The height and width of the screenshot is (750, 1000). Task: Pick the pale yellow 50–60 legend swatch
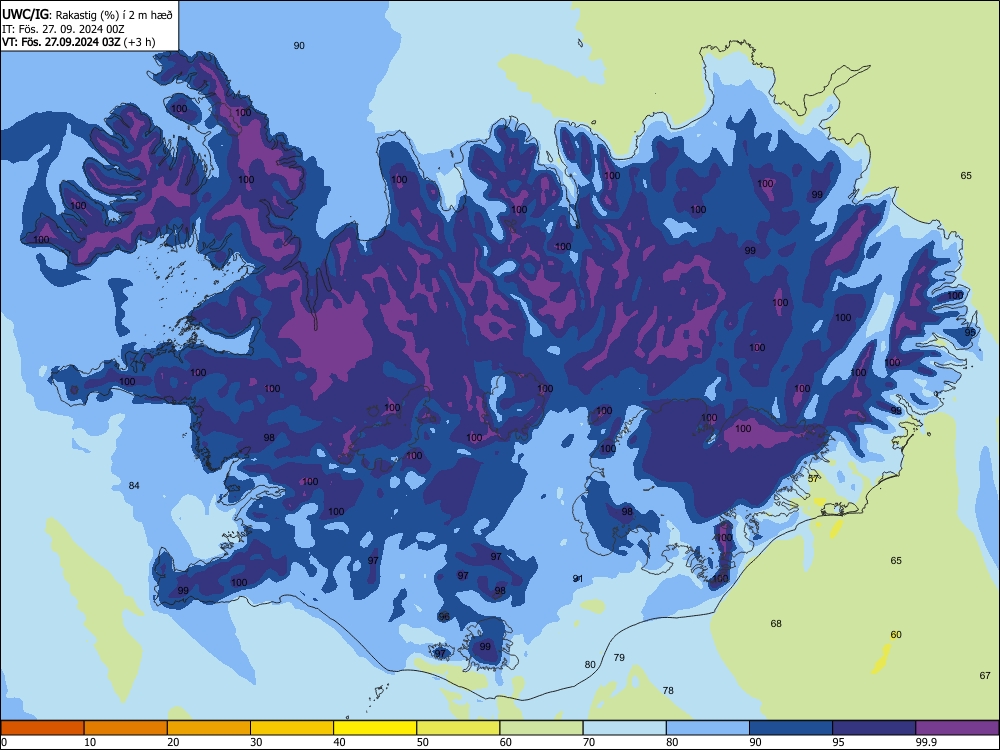coord(459,728)
